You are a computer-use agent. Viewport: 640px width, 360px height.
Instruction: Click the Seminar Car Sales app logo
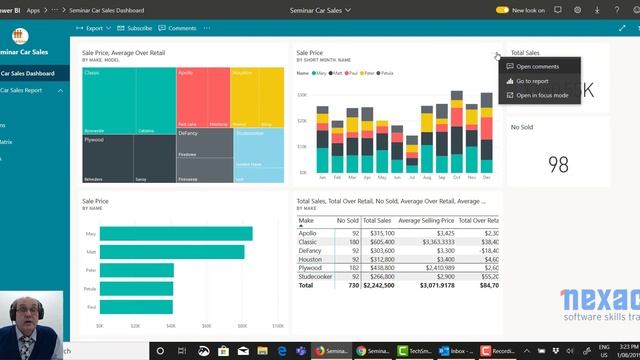click(x=20, y=36)
